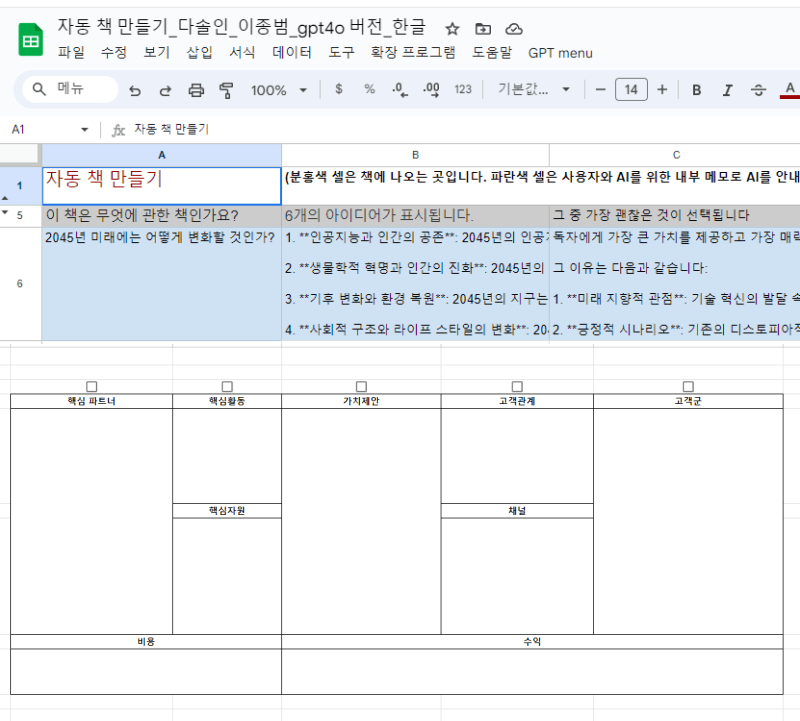
Task: Click the print icon
Action: 196,90
